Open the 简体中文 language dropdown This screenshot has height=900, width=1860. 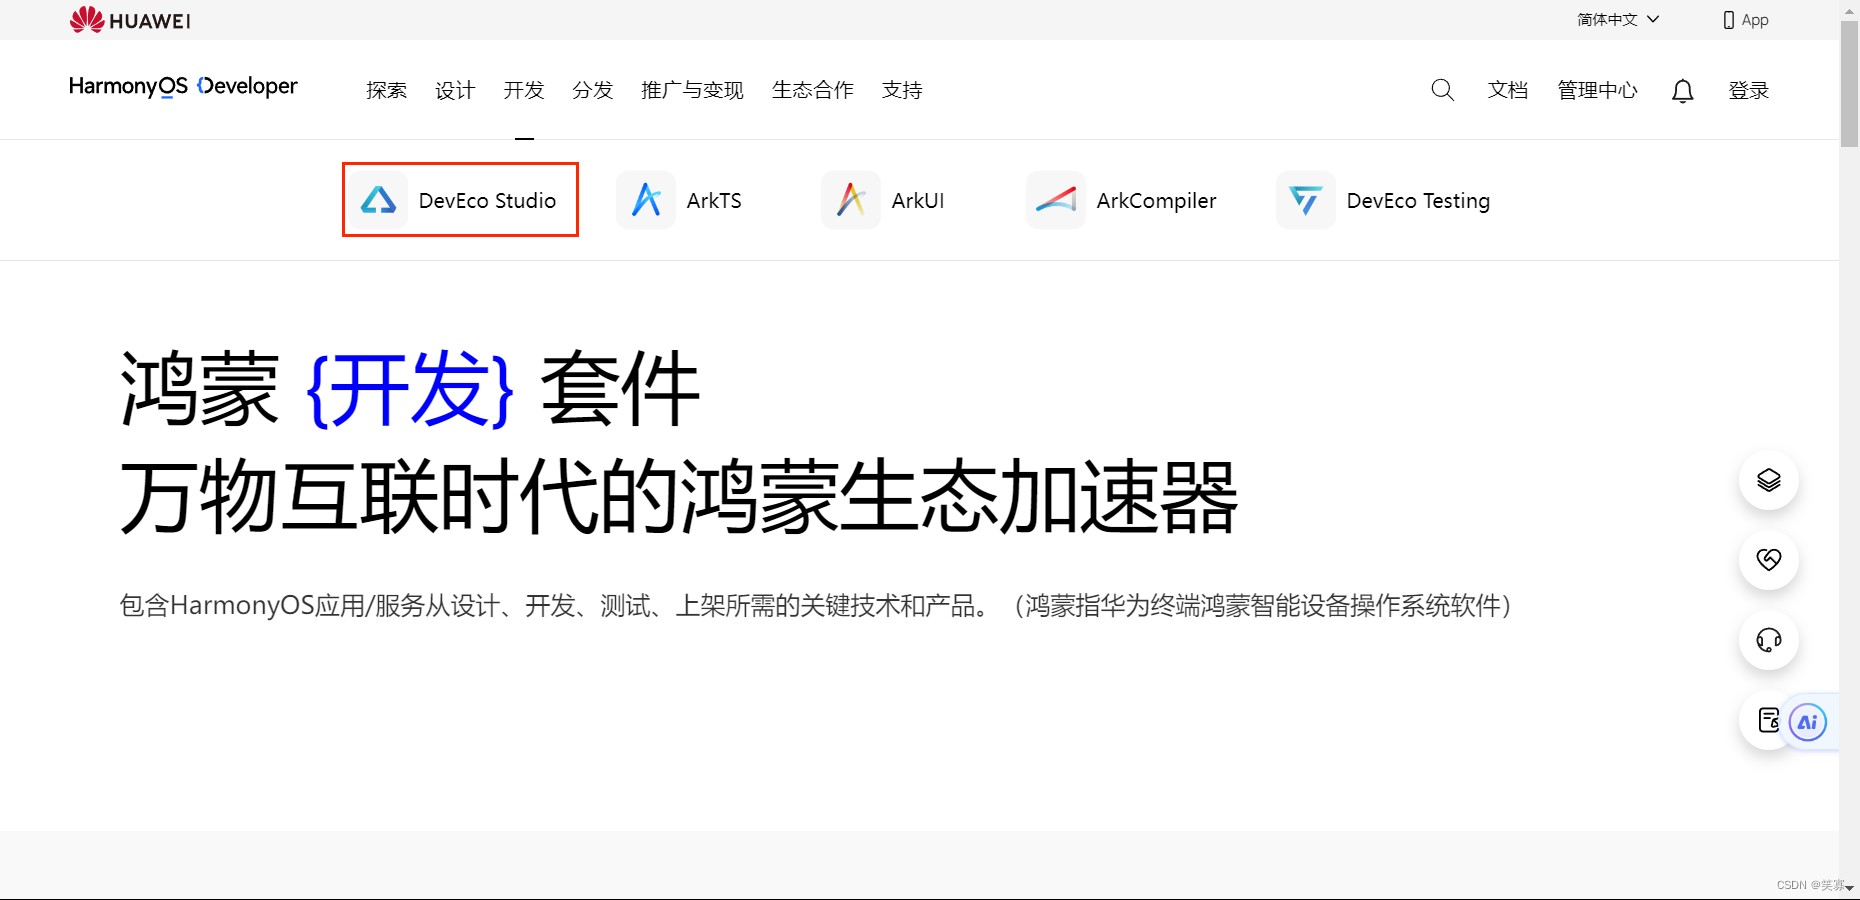pos(1617,19)
